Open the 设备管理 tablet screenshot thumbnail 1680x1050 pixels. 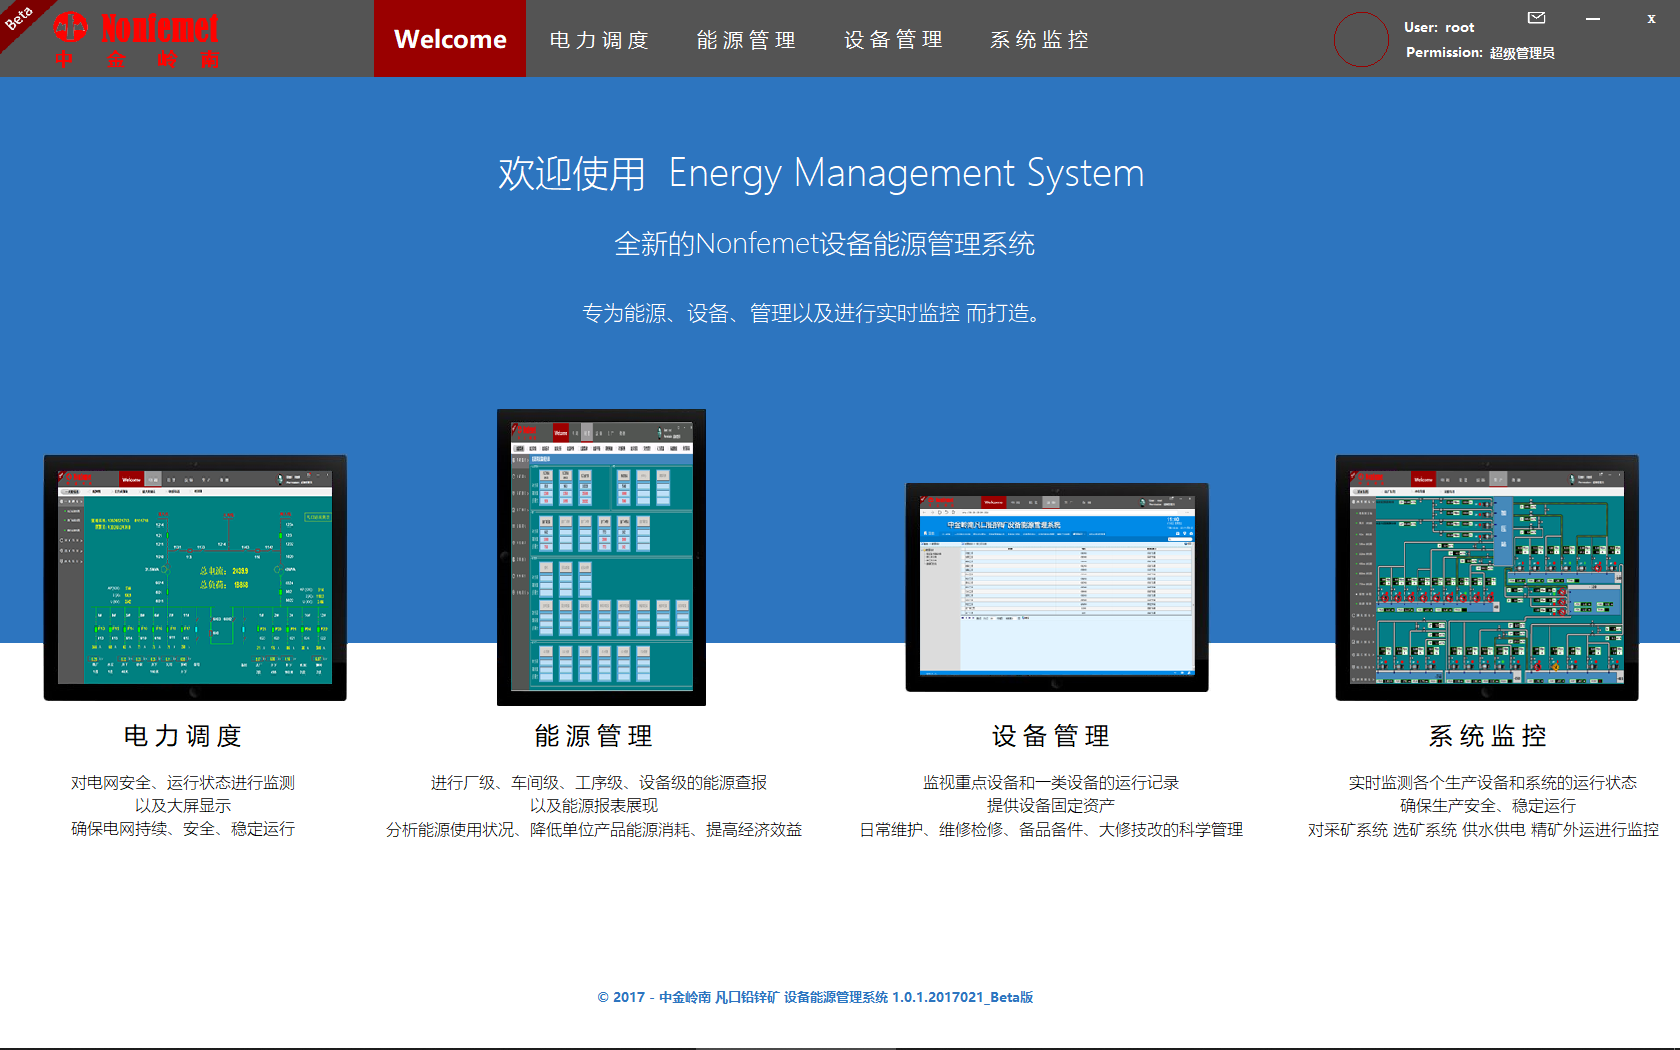click(x=1057, y=587)
